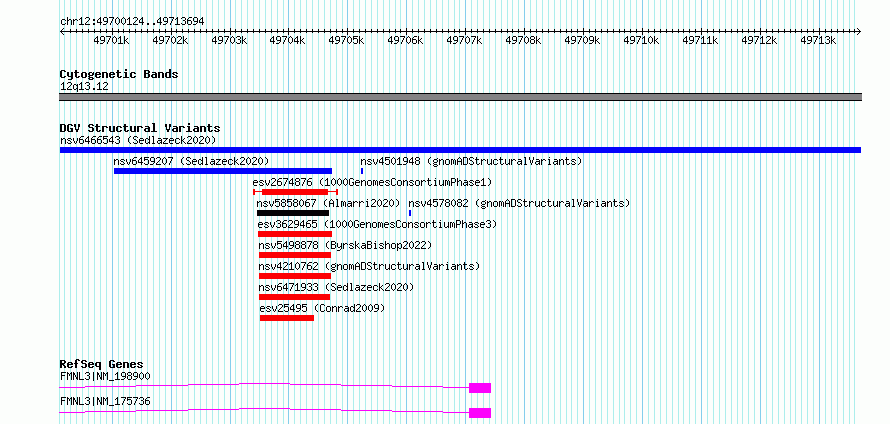Click the right arrowhead of the ruler
Image resolution: width=890 pixels, height=424 pixels.
(859, 32)
